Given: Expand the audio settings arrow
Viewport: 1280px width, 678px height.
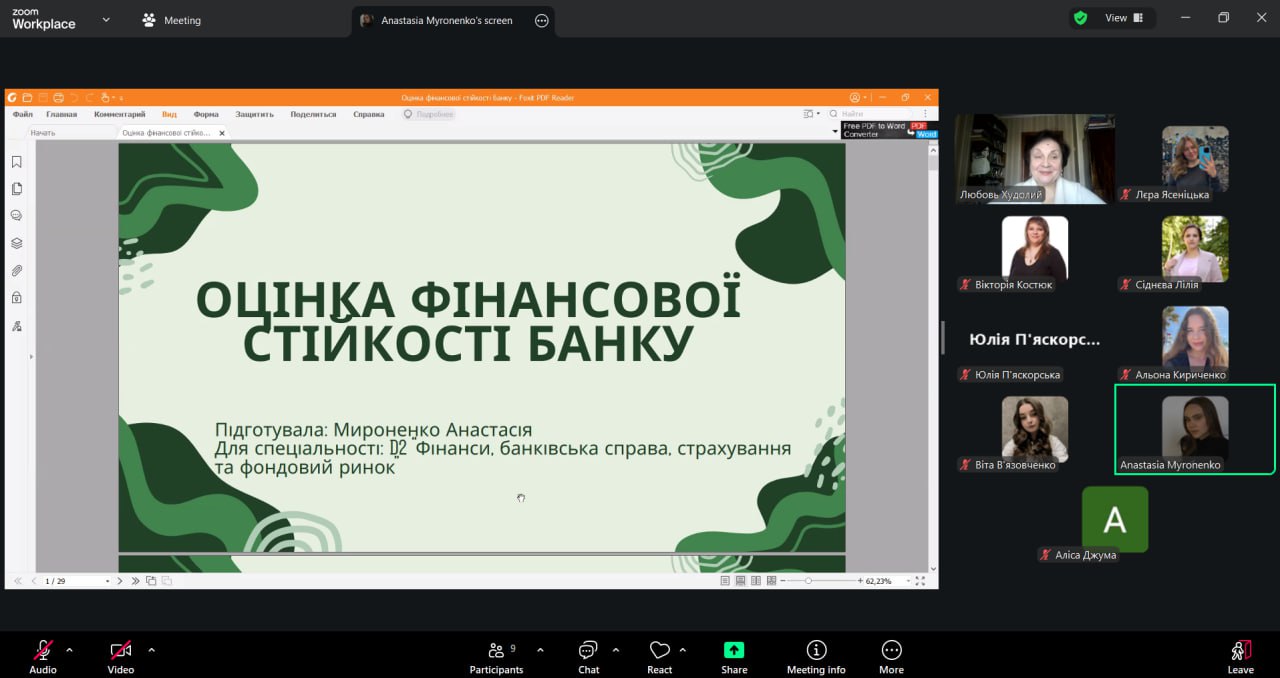Looking at the screenshot, I should (69, 650).
